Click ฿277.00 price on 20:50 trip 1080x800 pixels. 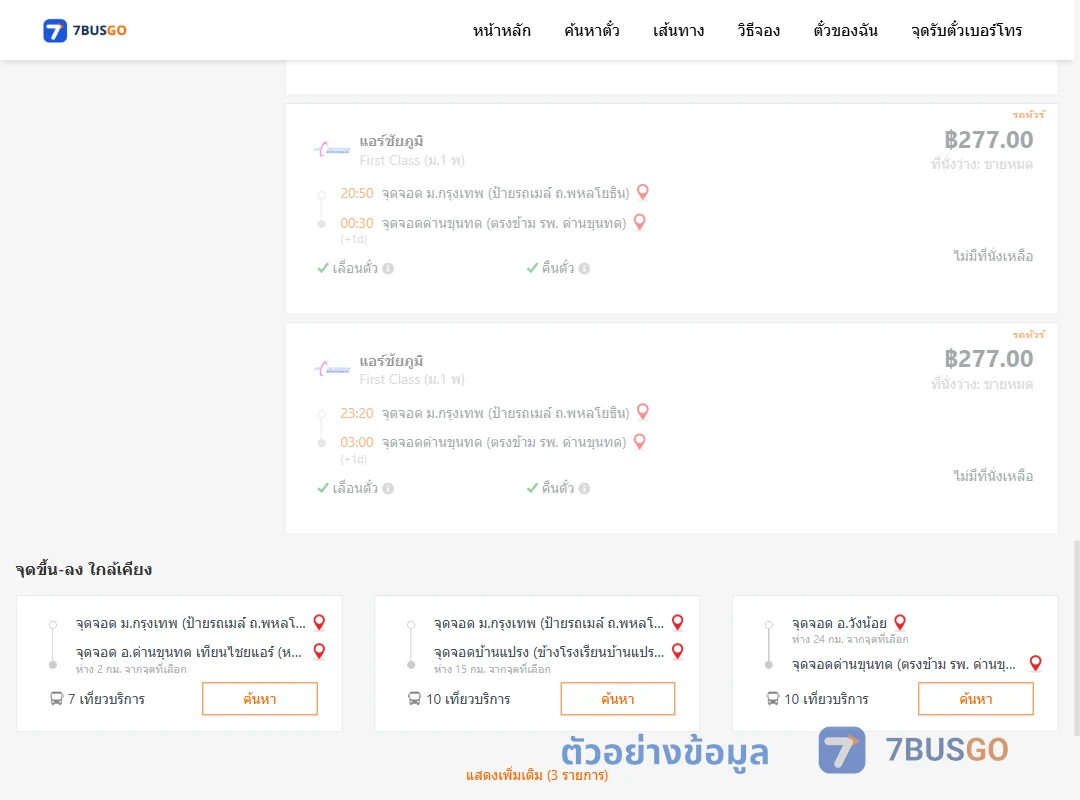coord(988,140)
